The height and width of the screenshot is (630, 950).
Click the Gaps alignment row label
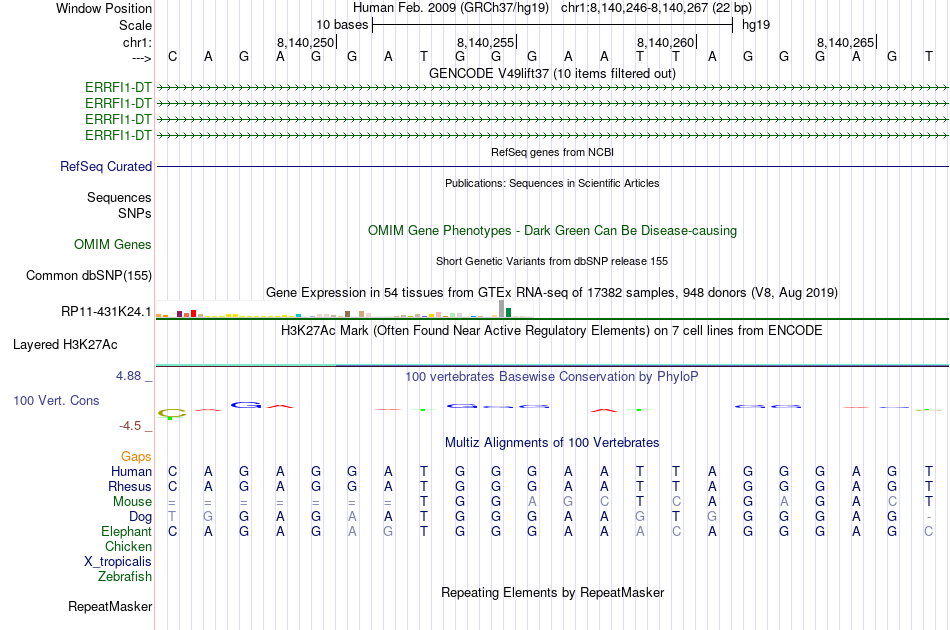[x=136, y=457]
